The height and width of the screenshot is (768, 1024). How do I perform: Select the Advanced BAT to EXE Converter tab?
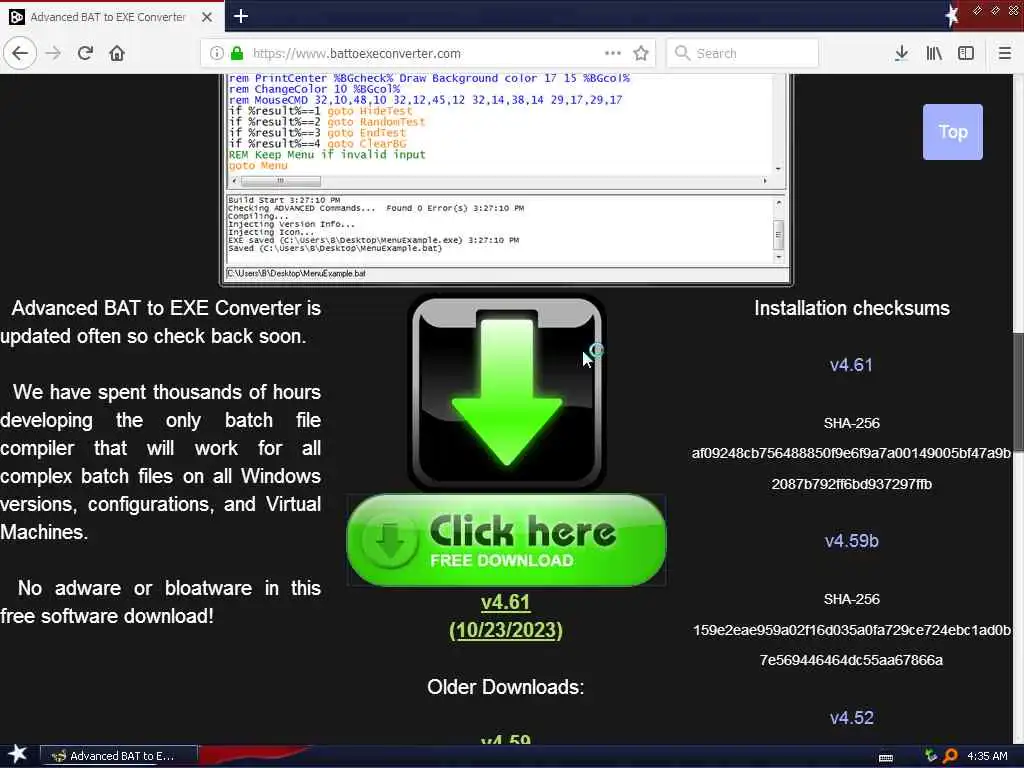[x=108, y=17]
